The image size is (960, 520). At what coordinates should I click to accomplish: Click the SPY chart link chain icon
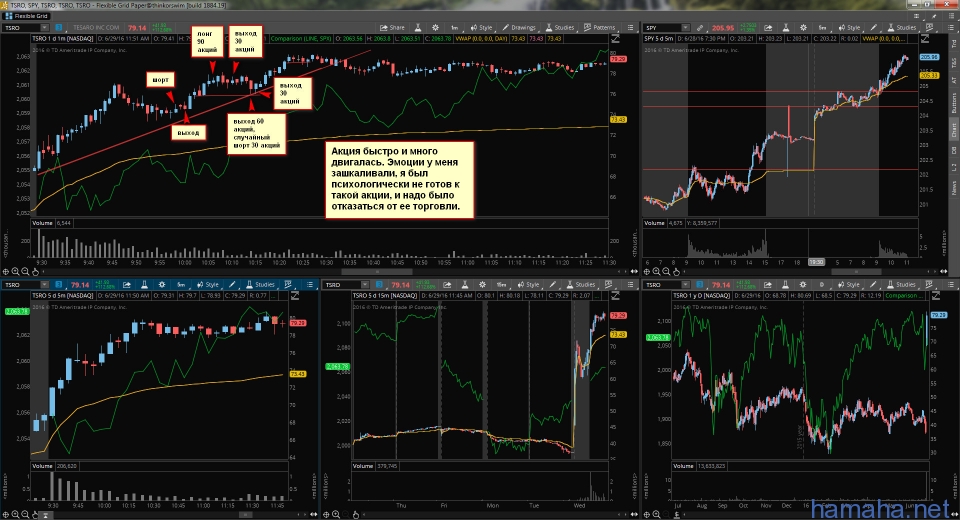(699, 28)
